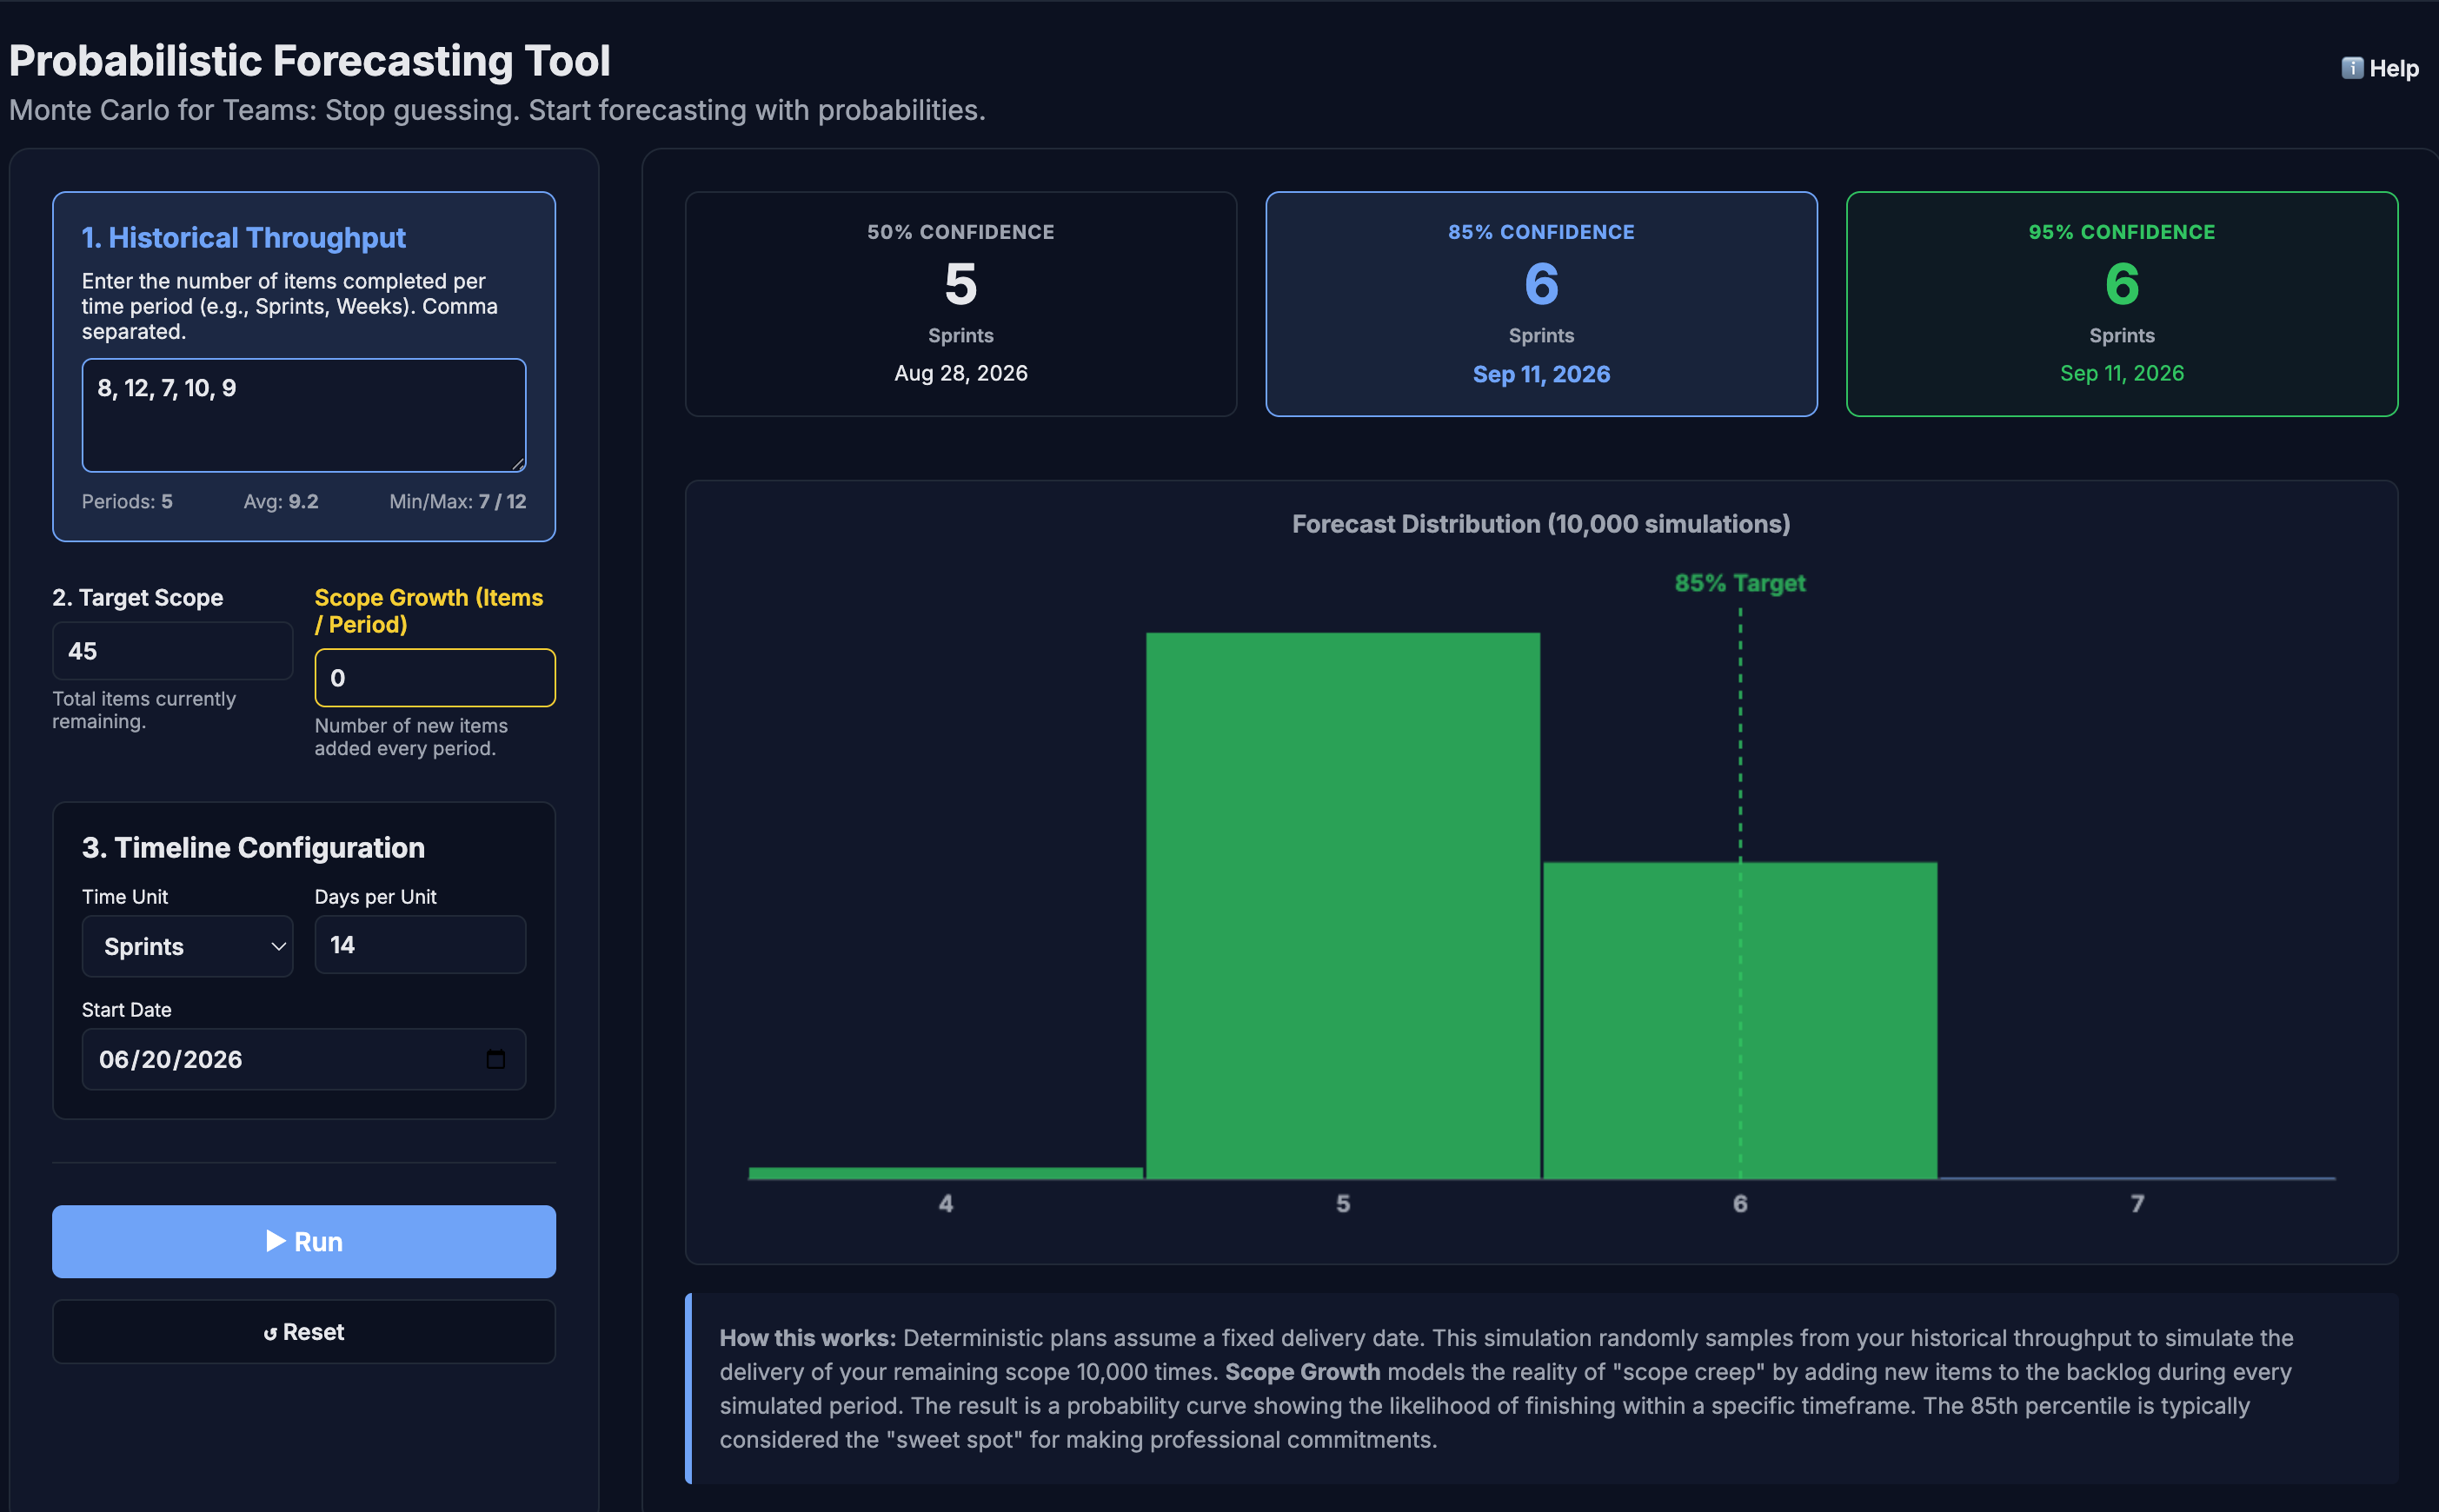Click the Start Date field 06/20/2026
The height and width of the screenshot is (1512, 2439).
304,1059
